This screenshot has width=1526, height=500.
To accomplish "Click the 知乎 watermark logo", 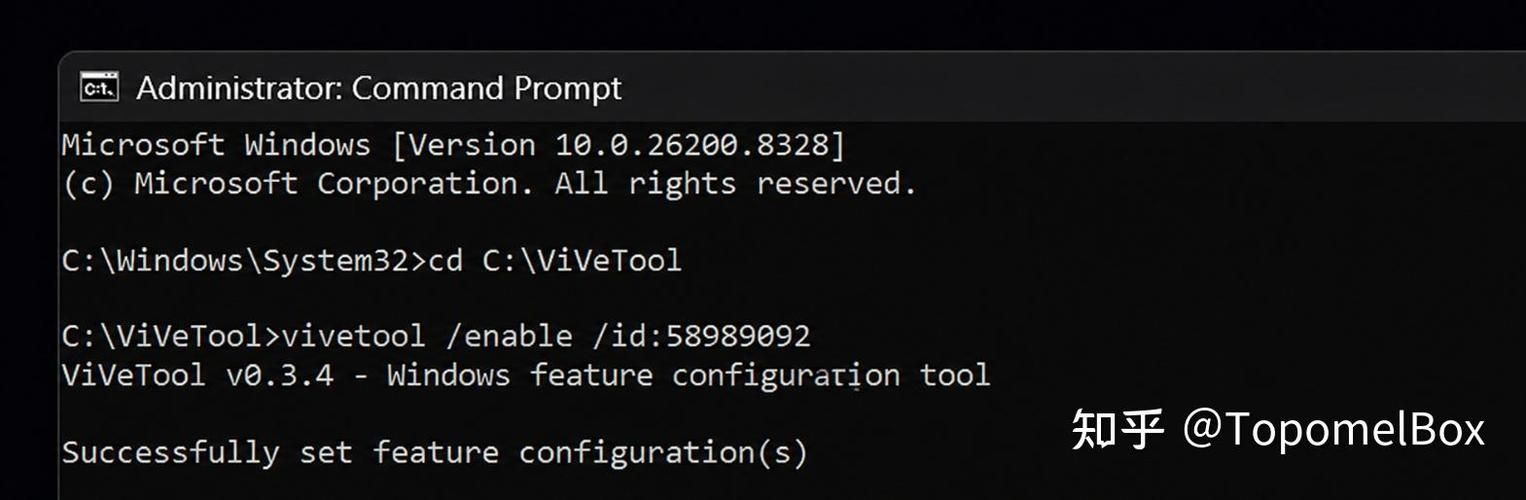I will pyautogui.click(x=1119, y=430).
